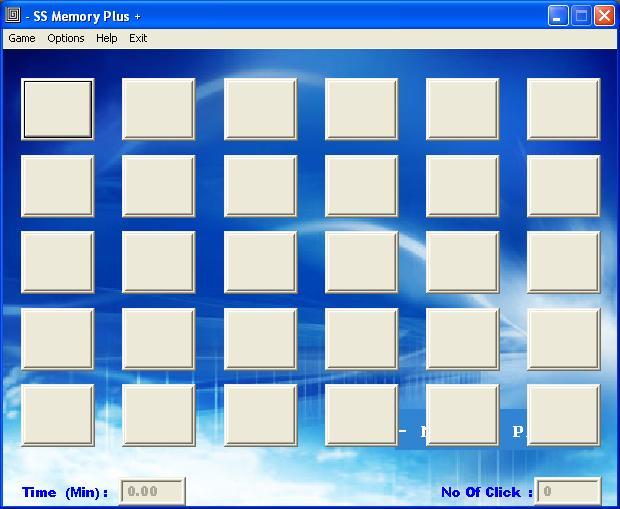Image resolution: width=620 pixels, height=509 pixels.
Task: Select the card in row two, column two
Action: point(159,186)
